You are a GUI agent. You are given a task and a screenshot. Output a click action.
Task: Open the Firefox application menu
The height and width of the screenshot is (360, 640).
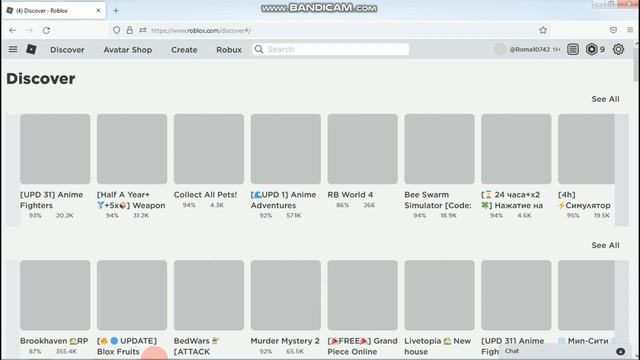(630, 30)
